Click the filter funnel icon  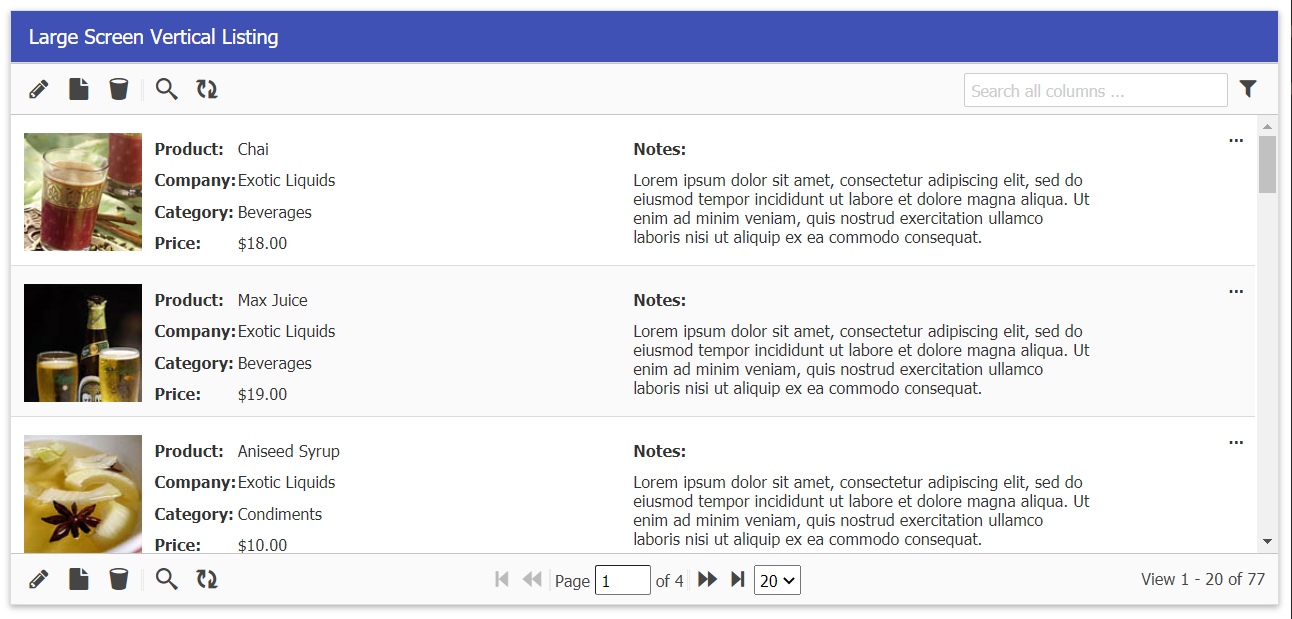click(1248, 90)
